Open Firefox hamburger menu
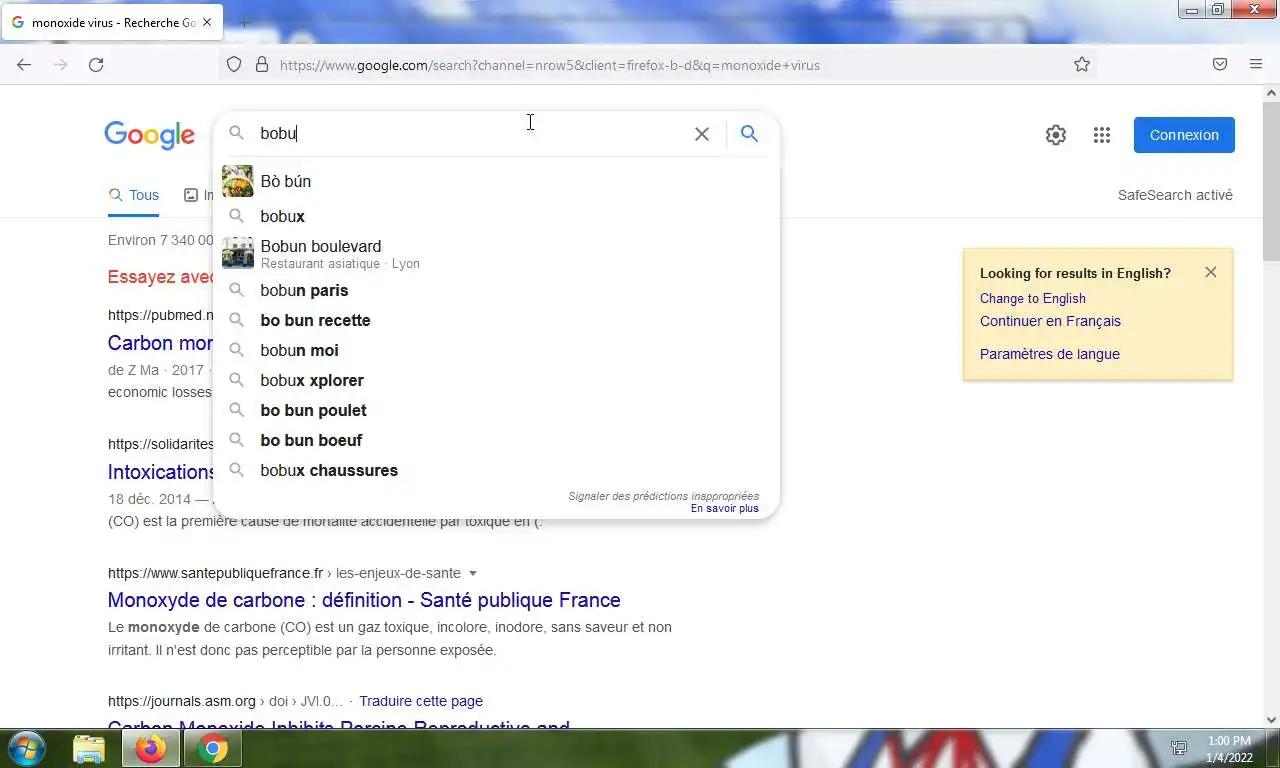 (1256, 65)
